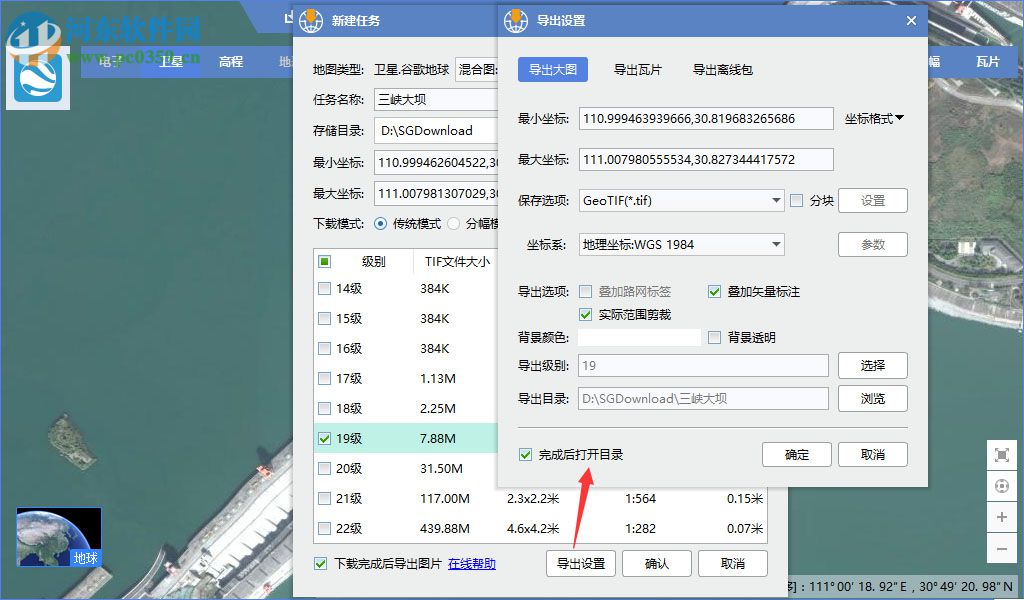Viewport: 1024px width, 600px height.
Task: Click the zoom out (−) map icon
Action: (1002, 548)
